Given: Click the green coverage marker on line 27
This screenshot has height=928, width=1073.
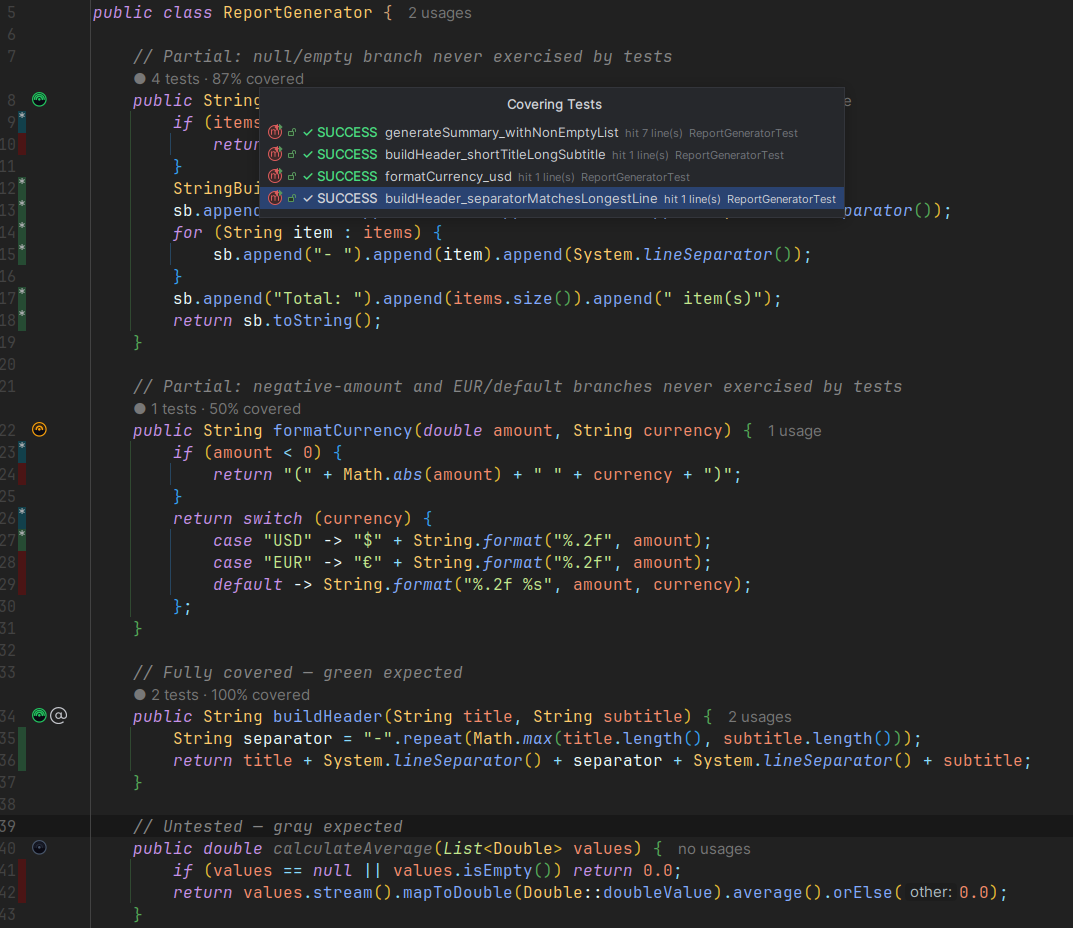Looking at the screenshot, I should point(22,540).
